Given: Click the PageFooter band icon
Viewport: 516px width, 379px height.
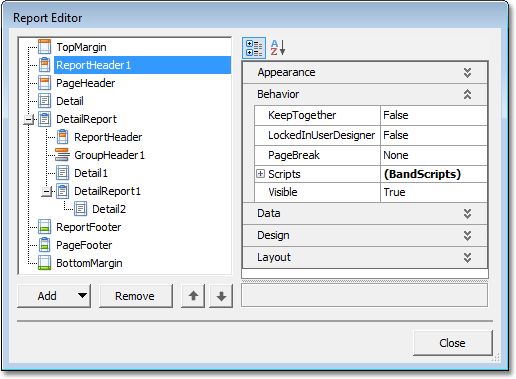Looking at the screenshot, I should tap(44, 245).
